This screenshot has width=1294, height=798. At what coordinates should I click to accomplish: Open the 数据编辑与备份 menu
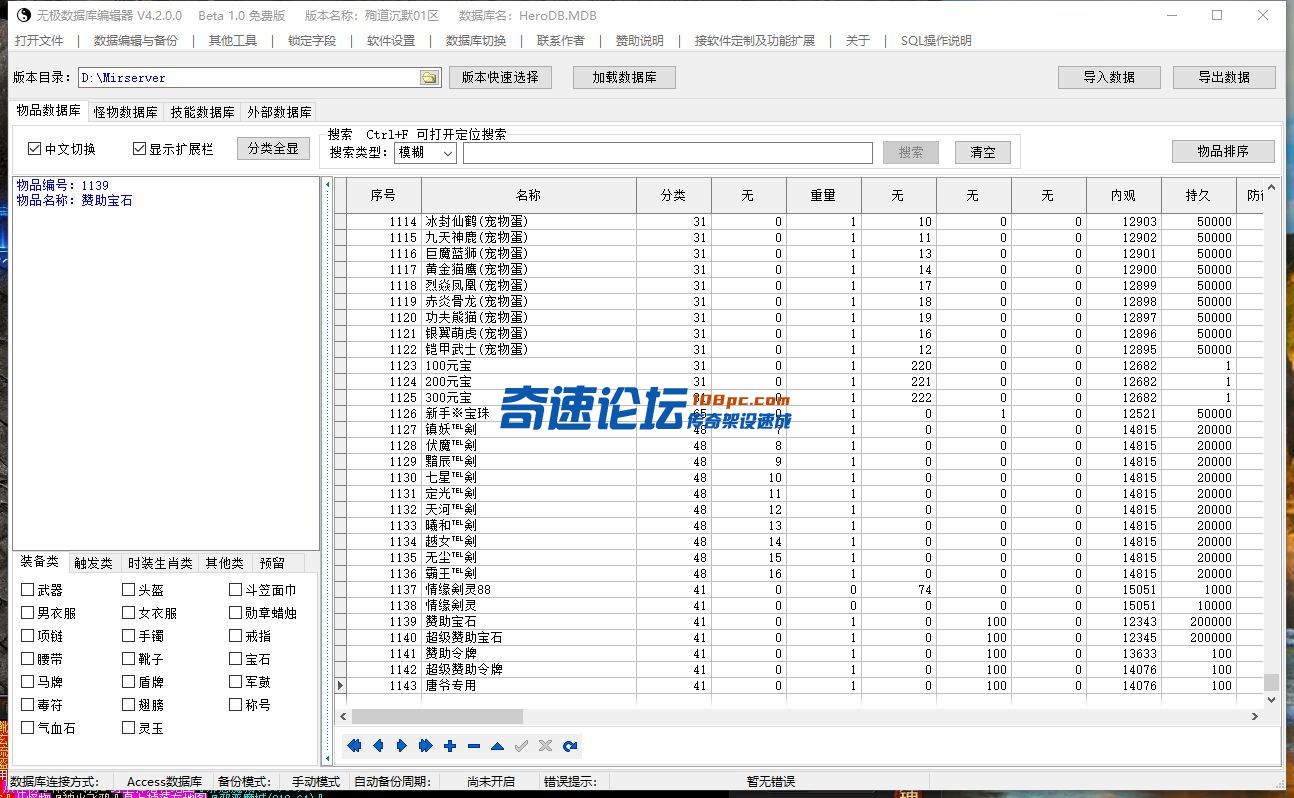[136, 41]
